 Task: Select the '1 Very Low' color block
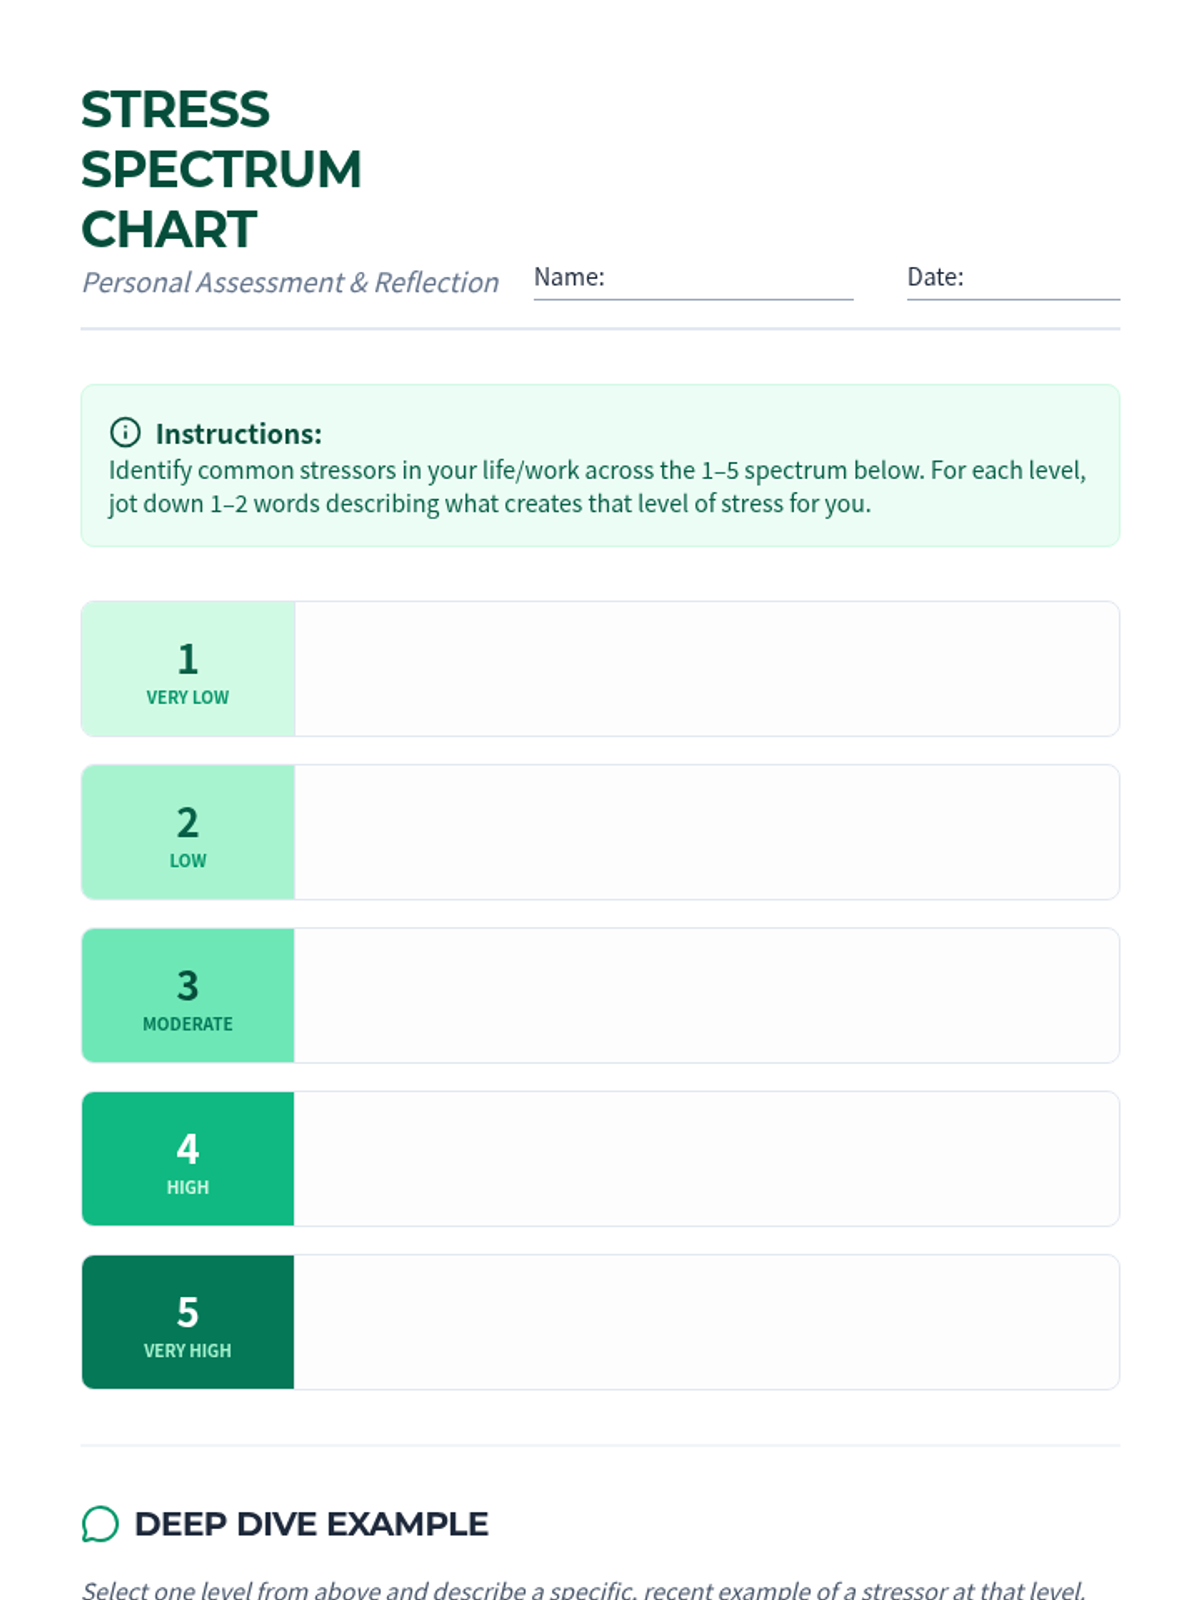pos(188,669)
